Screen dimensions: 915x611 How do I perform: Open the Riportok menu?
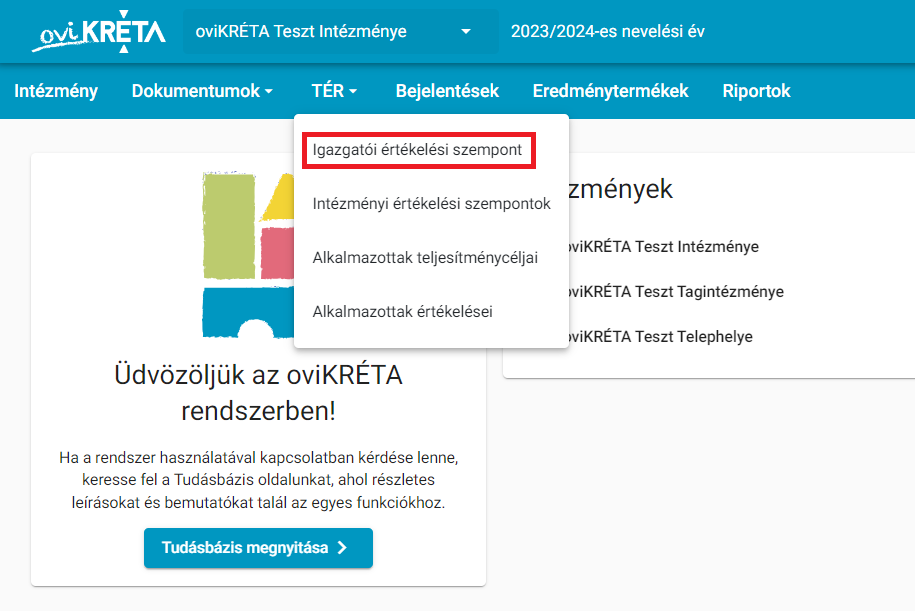(756, 91)
